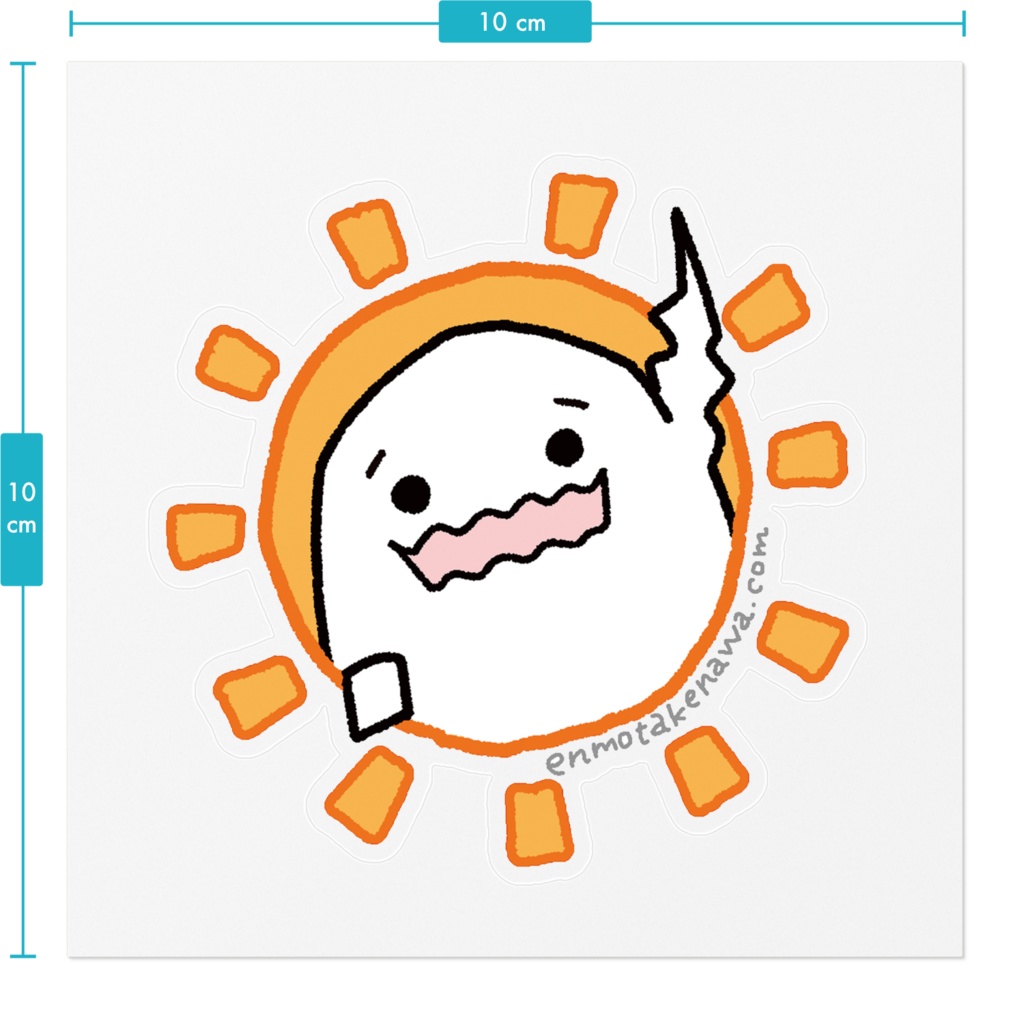This screenshot has height=1024, width=1024.
Task: Click the top 10 cm width label
Action: tap(515, 22)
